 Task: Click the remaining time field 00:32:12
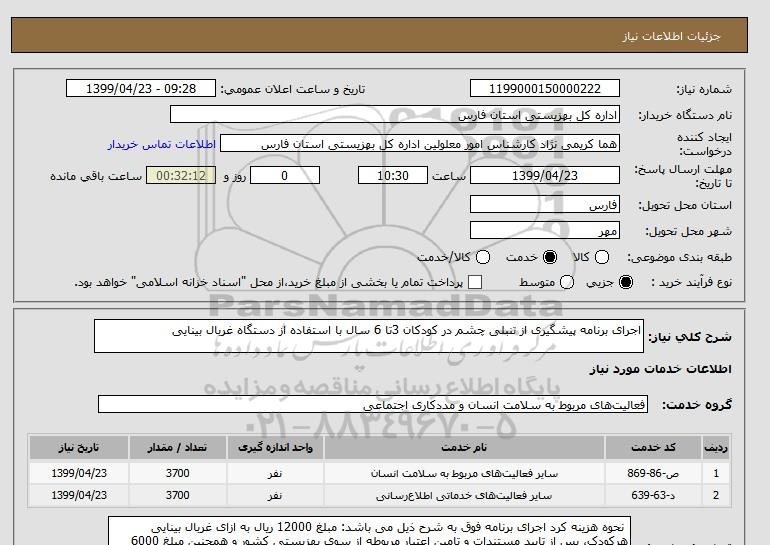(x=181, y=175)
